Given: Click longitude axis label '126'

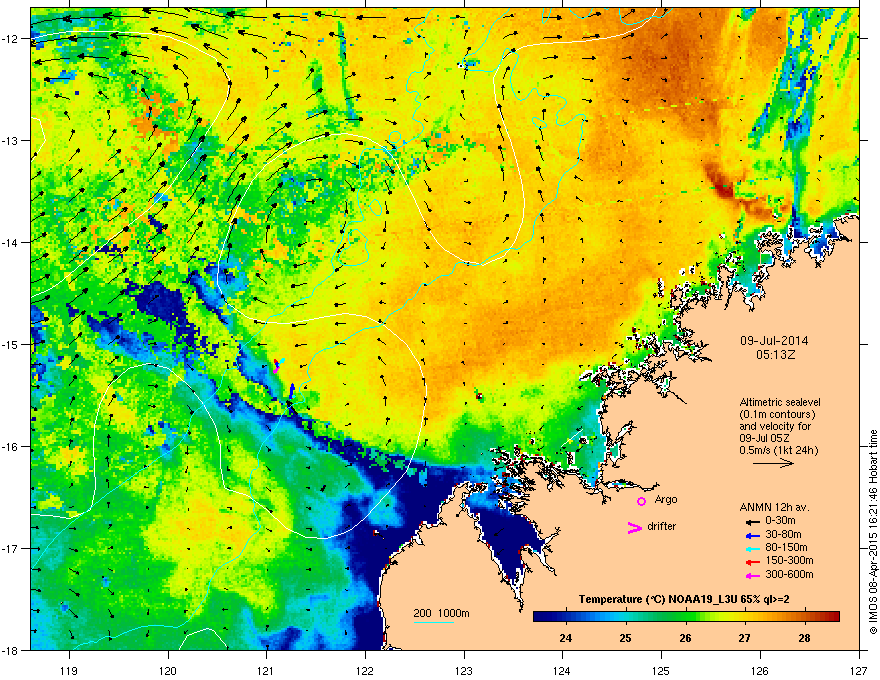Looking at the screenshot, I should coord(760,670).
